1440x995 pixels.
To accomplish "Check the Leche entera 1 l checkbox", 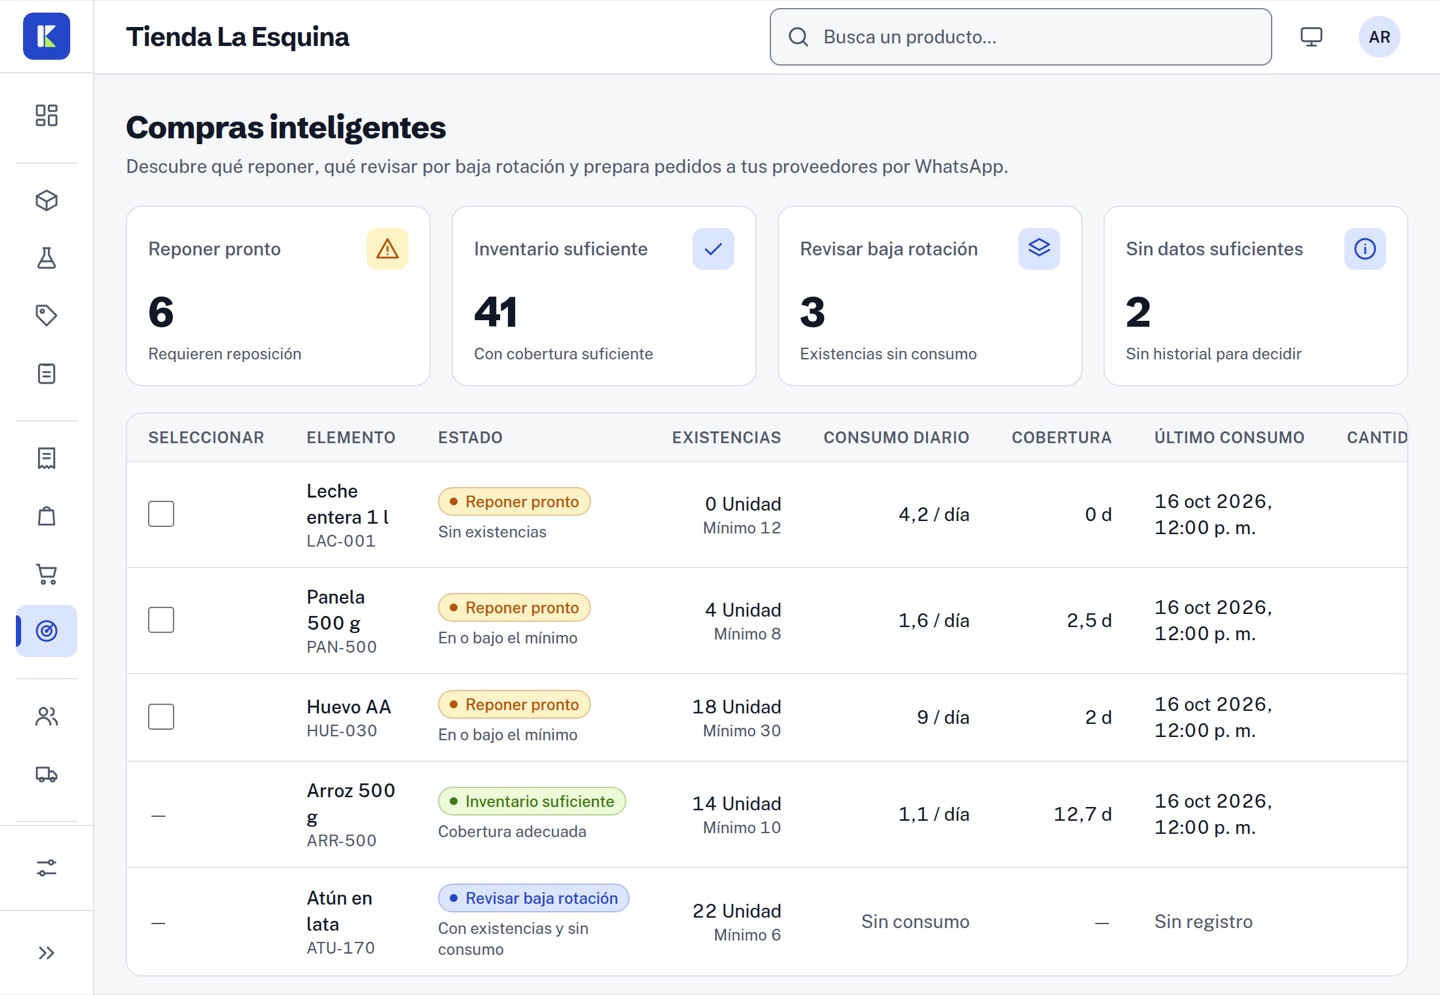I will 161,514.
